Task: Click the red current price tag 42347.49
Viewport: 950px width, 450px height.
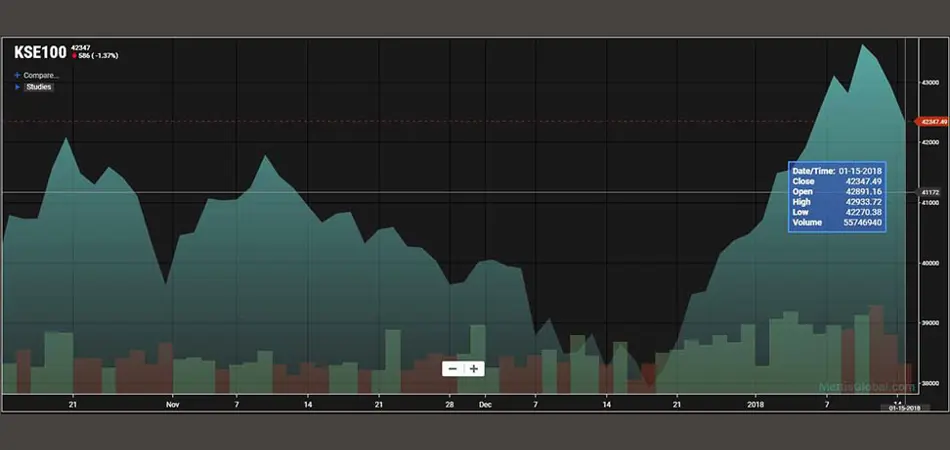Action: pos(932,121)
